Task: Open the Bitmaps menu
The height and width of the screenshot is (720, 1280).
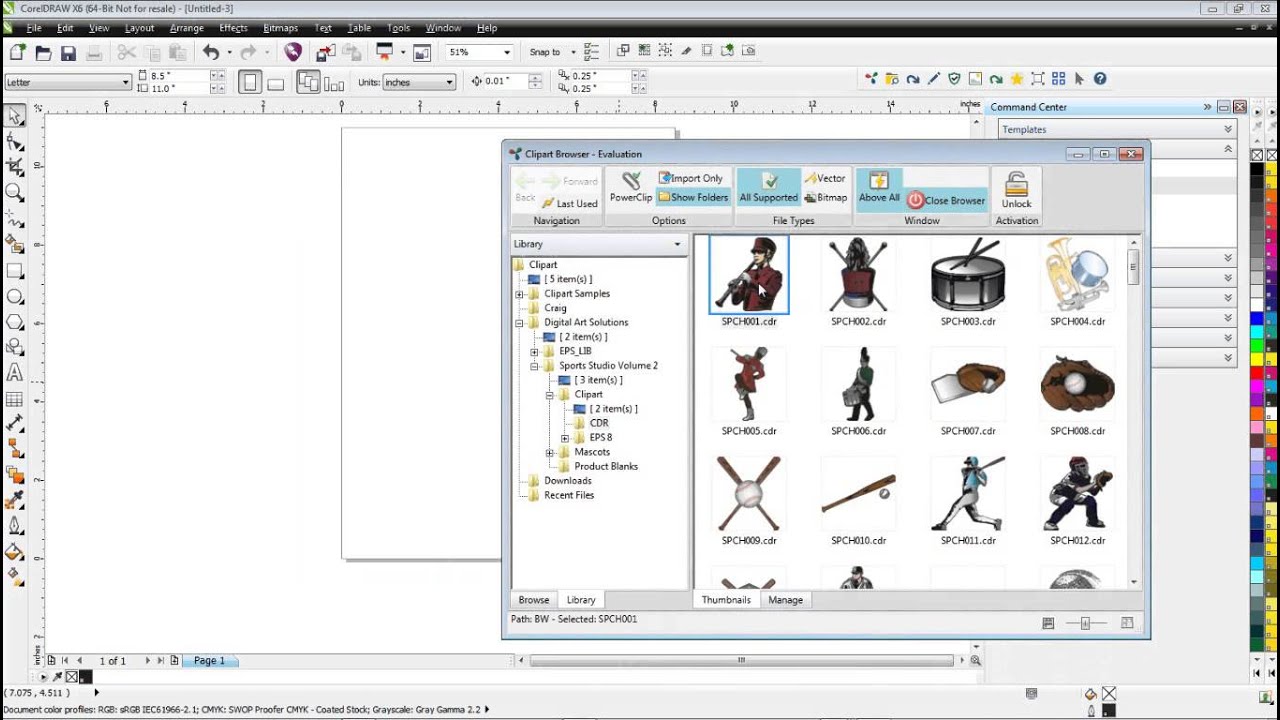Action: [280, 28]
